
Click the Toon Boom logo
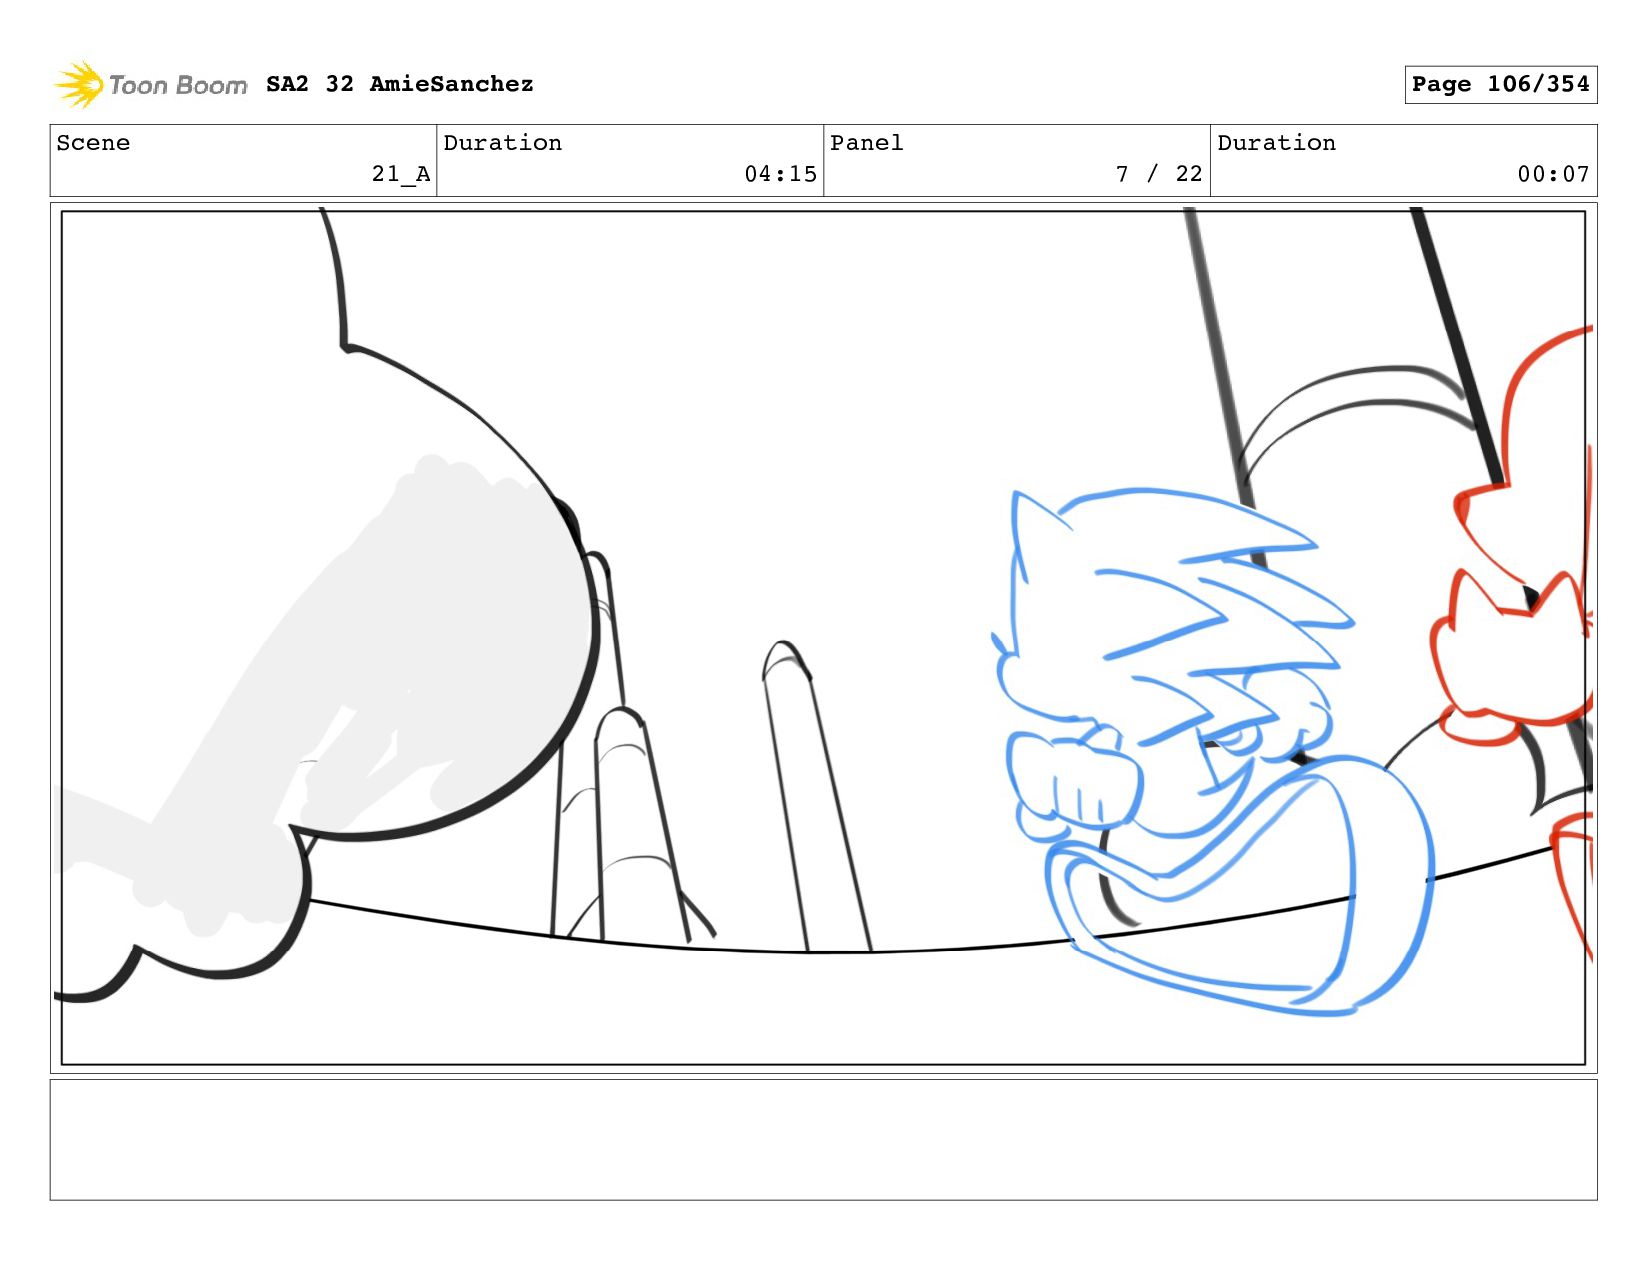(x=150, y=85)
